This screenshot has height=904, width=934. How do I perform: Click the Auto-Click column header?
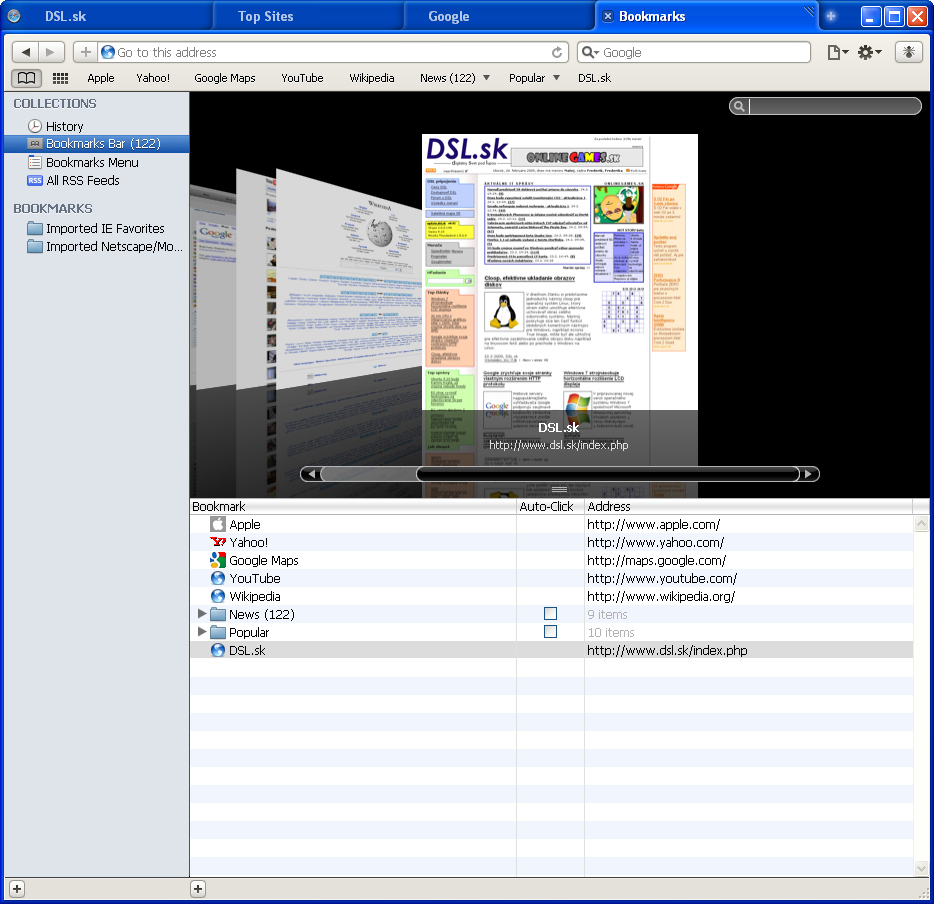[x=550, y=506]
